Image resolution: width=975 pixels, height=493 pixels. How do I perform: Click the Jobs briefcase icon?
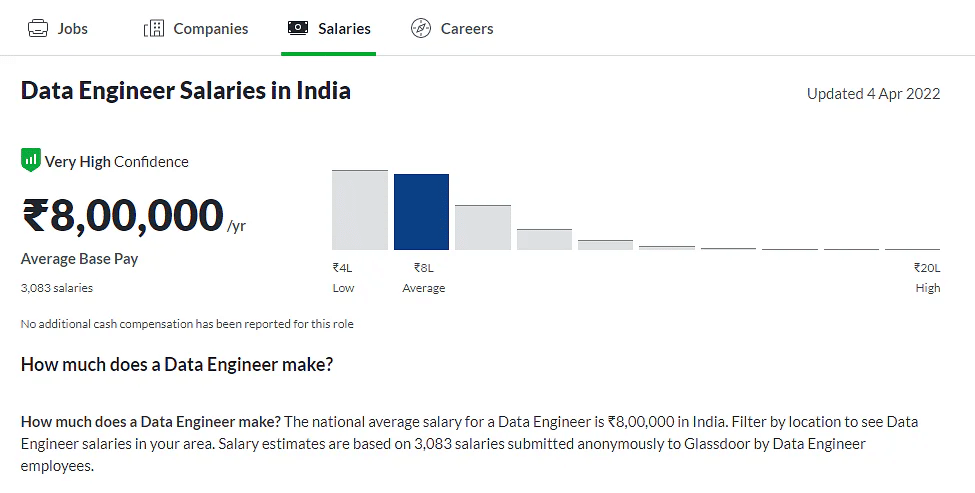click(38, 28)
